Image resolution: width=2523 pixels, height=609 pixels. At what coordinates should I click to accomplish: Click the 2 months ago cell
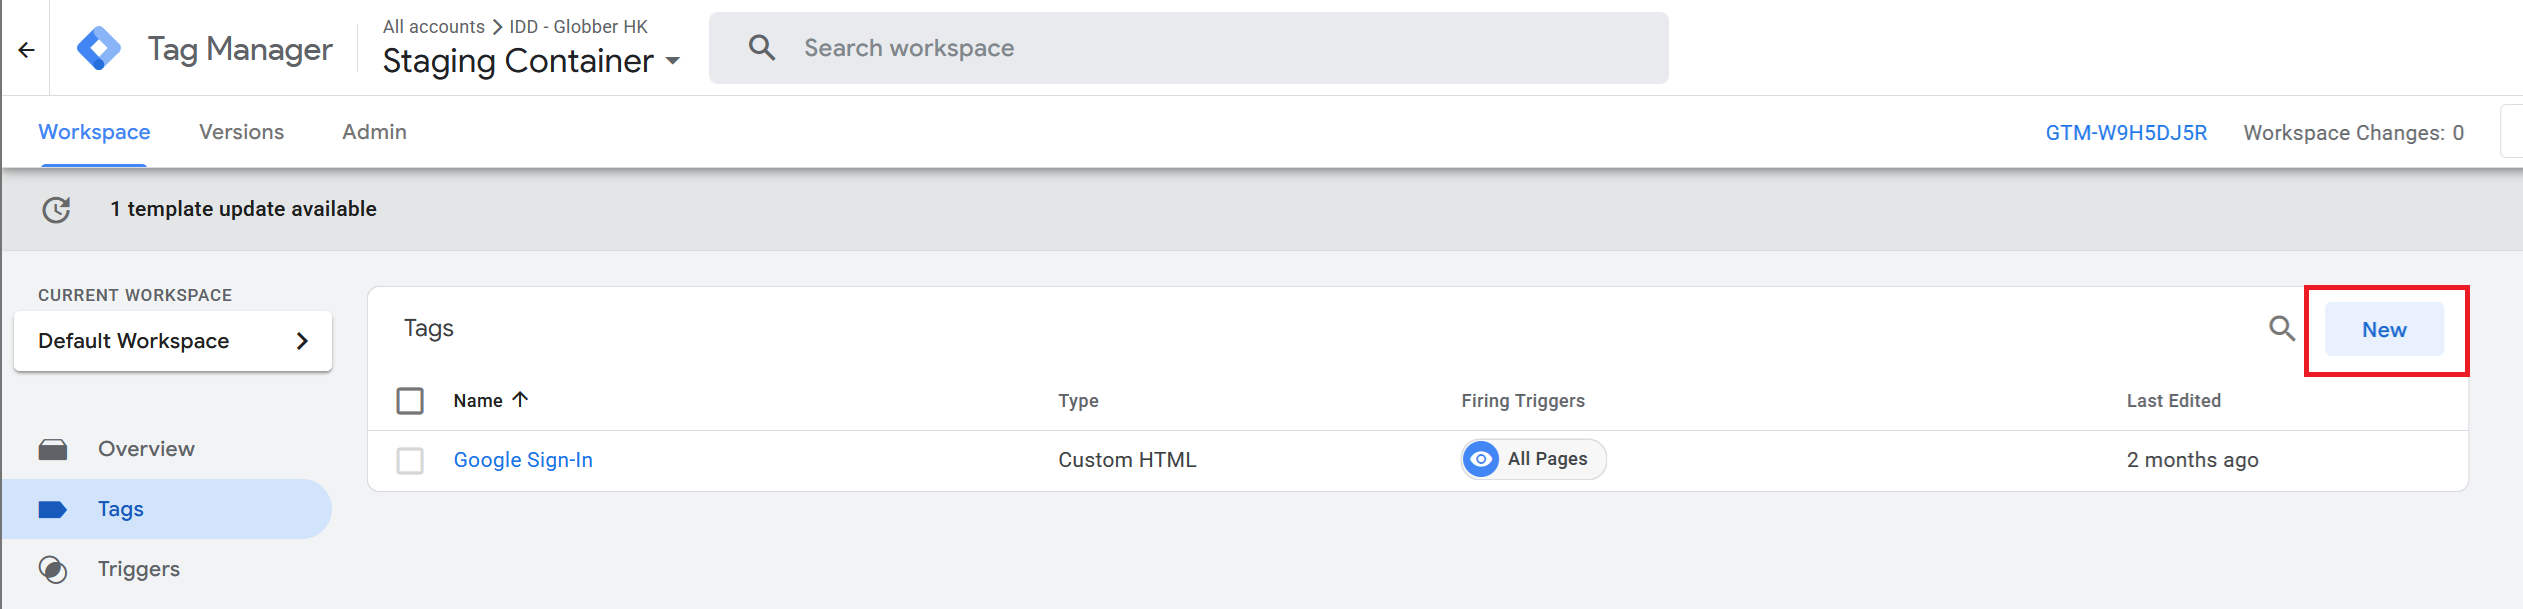click(x=2192, y=460)
